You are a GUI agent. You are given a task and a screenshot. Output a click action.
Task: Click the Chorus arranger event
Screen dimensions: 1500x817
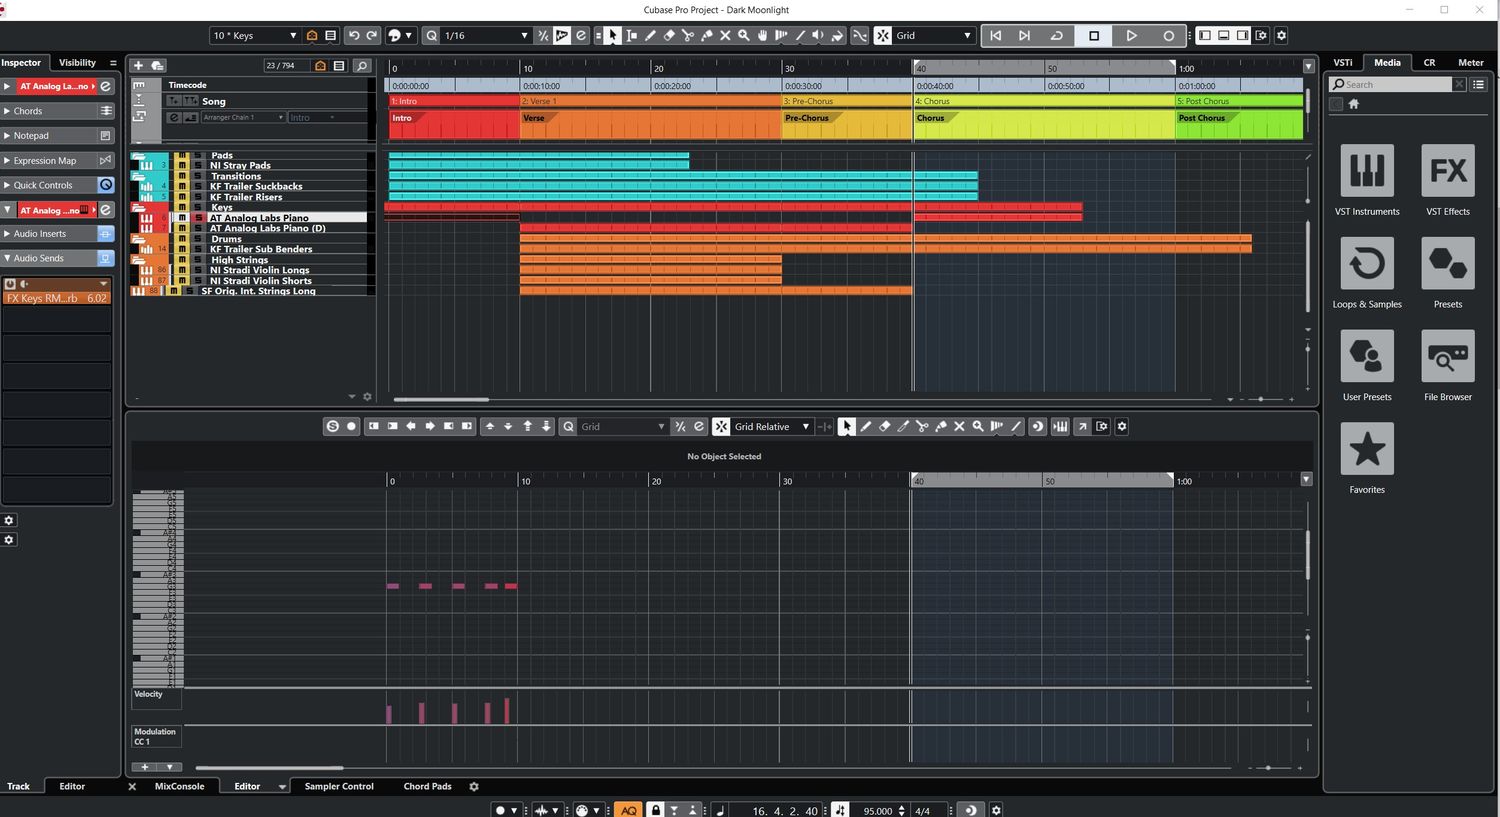point(1044,124)
